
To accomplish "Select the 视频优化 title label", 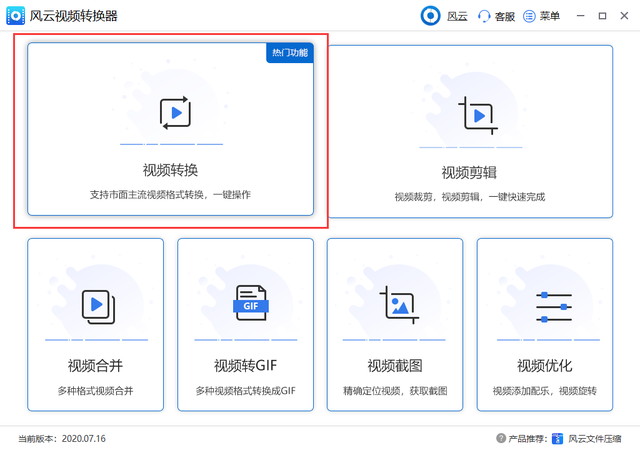I will tap(545, 365).
